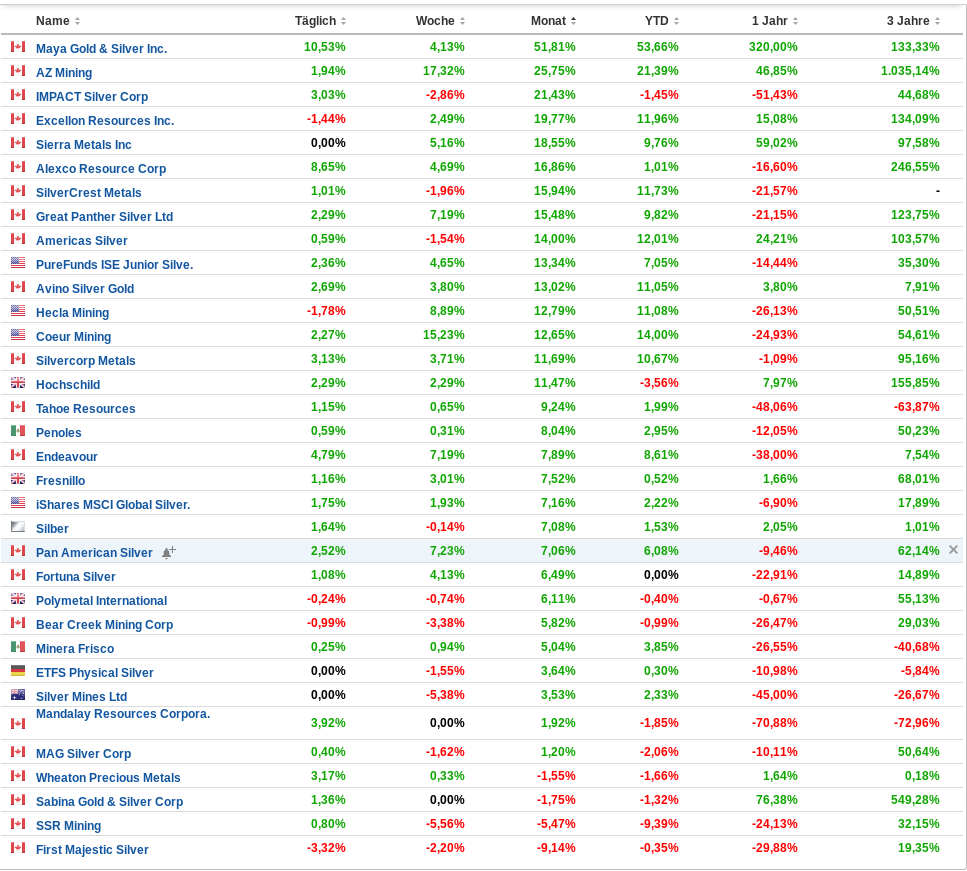
Task: Click the US flag beside PureFunds ISE Junior Silve.
Action: [18, 262]
